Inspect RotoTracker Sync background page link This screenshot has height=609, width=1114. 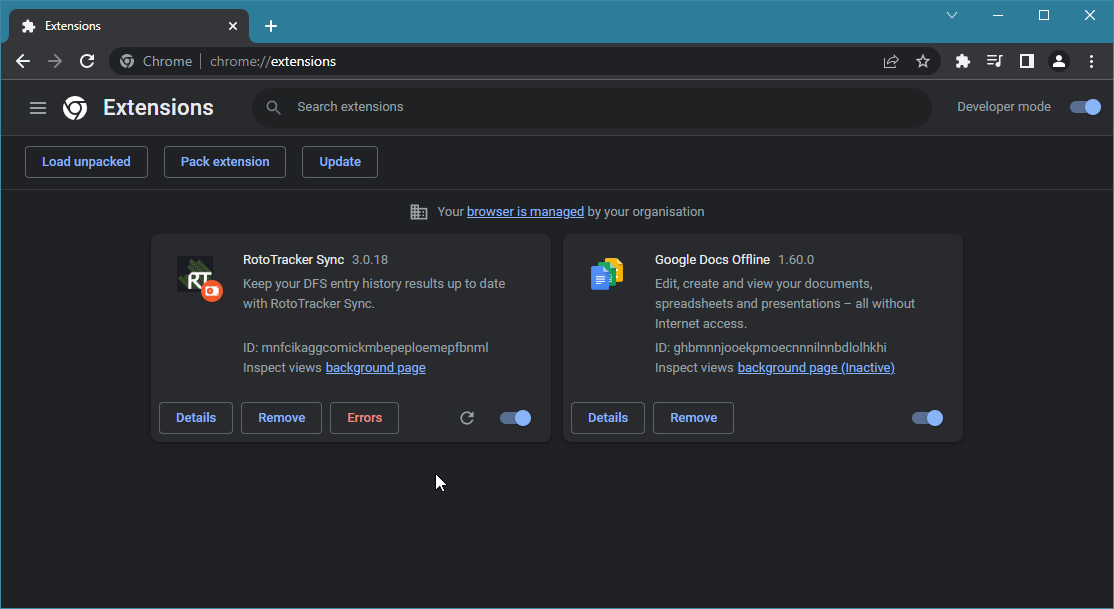pyautogui.click(x=375, y=367)
